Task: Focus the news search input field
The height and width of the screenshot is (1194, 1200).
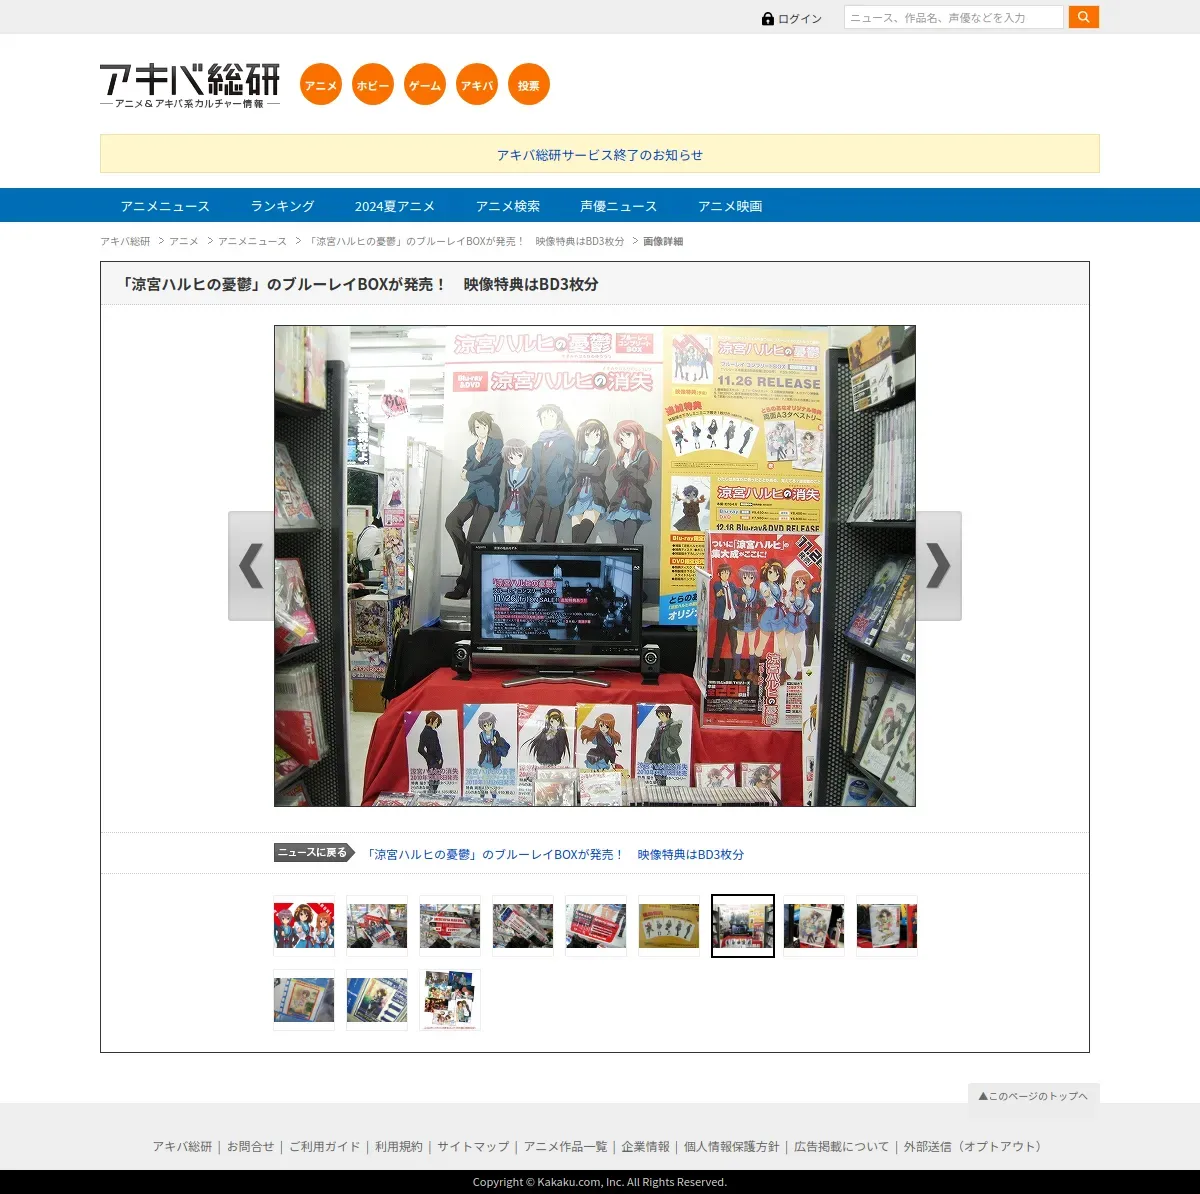Action: tap(954, 17)
